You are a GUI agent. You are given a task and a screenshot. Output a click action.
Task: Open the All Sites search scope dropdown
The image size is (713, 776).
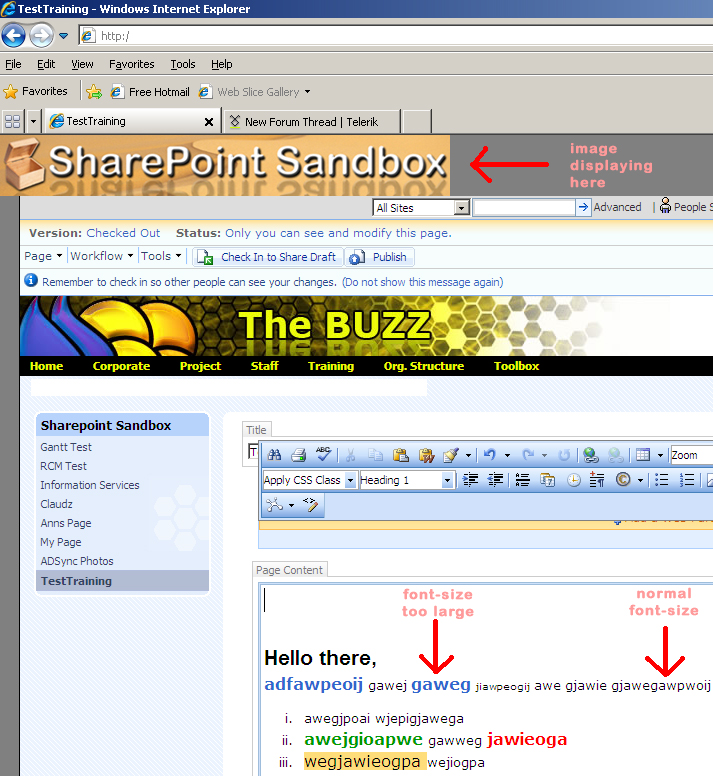462,208
